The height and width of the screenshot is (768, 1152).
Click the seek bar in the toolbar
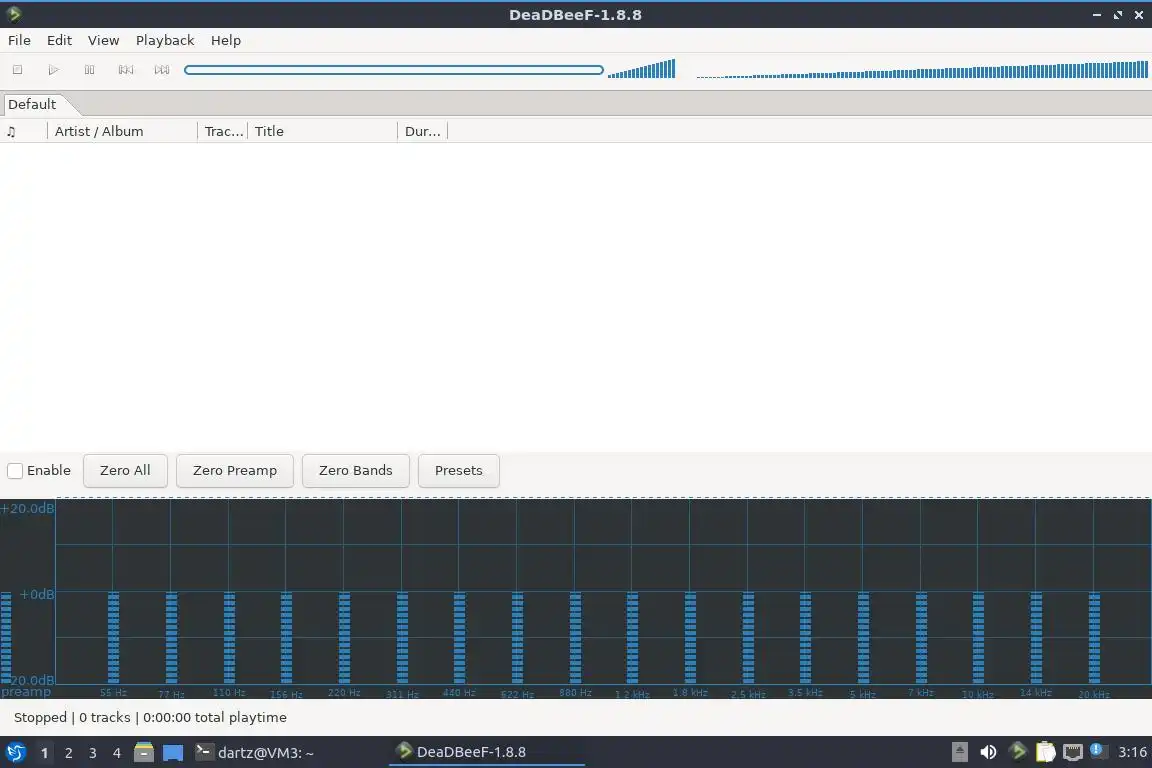394,70
